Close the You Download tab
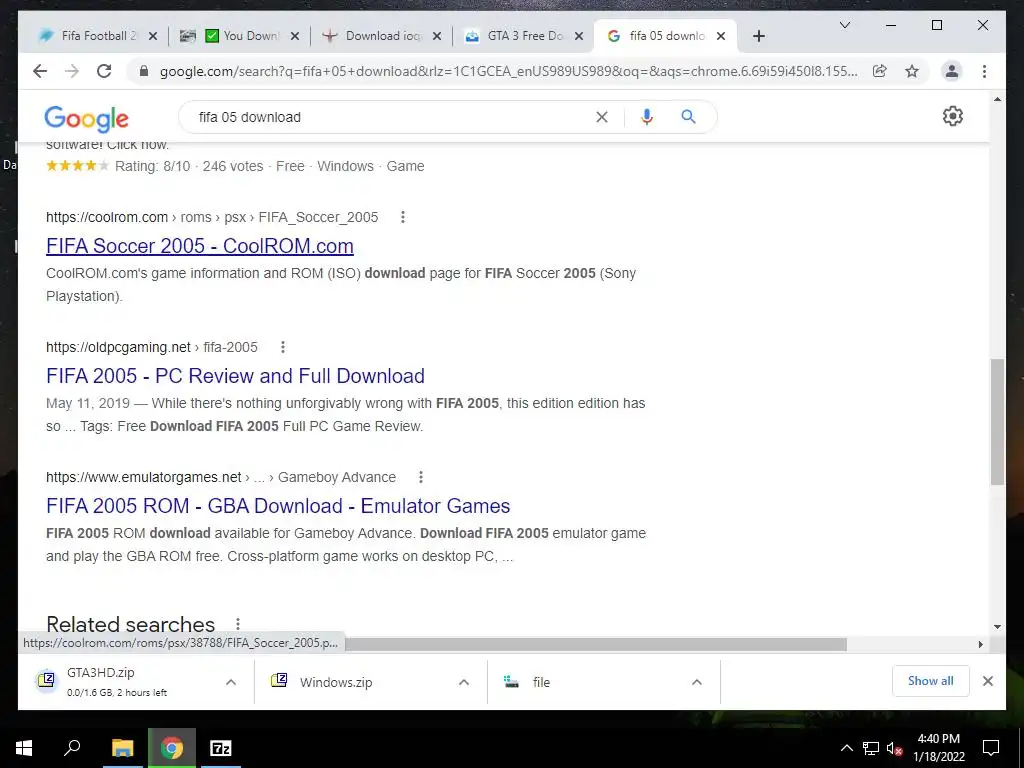 point(295,36)
